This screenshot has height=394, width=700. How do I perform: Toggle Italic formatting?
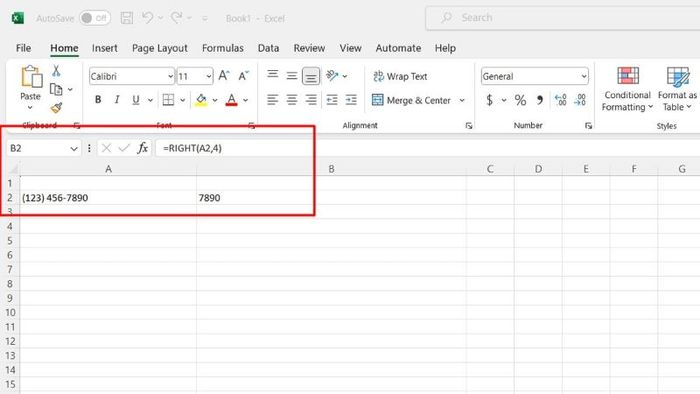click(117, 100)
